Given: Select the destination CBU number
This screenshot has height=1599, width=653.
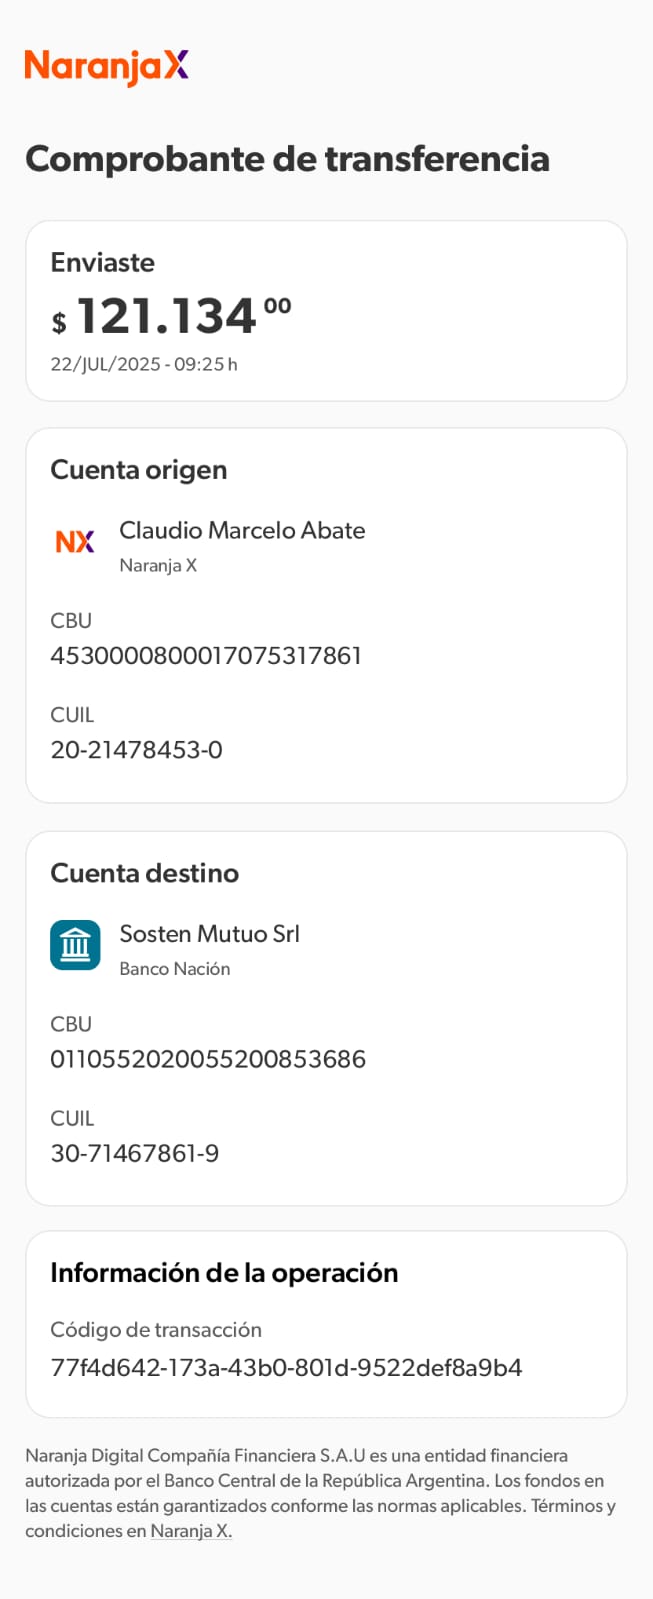Looking at the screenshot, I should pos(208,1059).
